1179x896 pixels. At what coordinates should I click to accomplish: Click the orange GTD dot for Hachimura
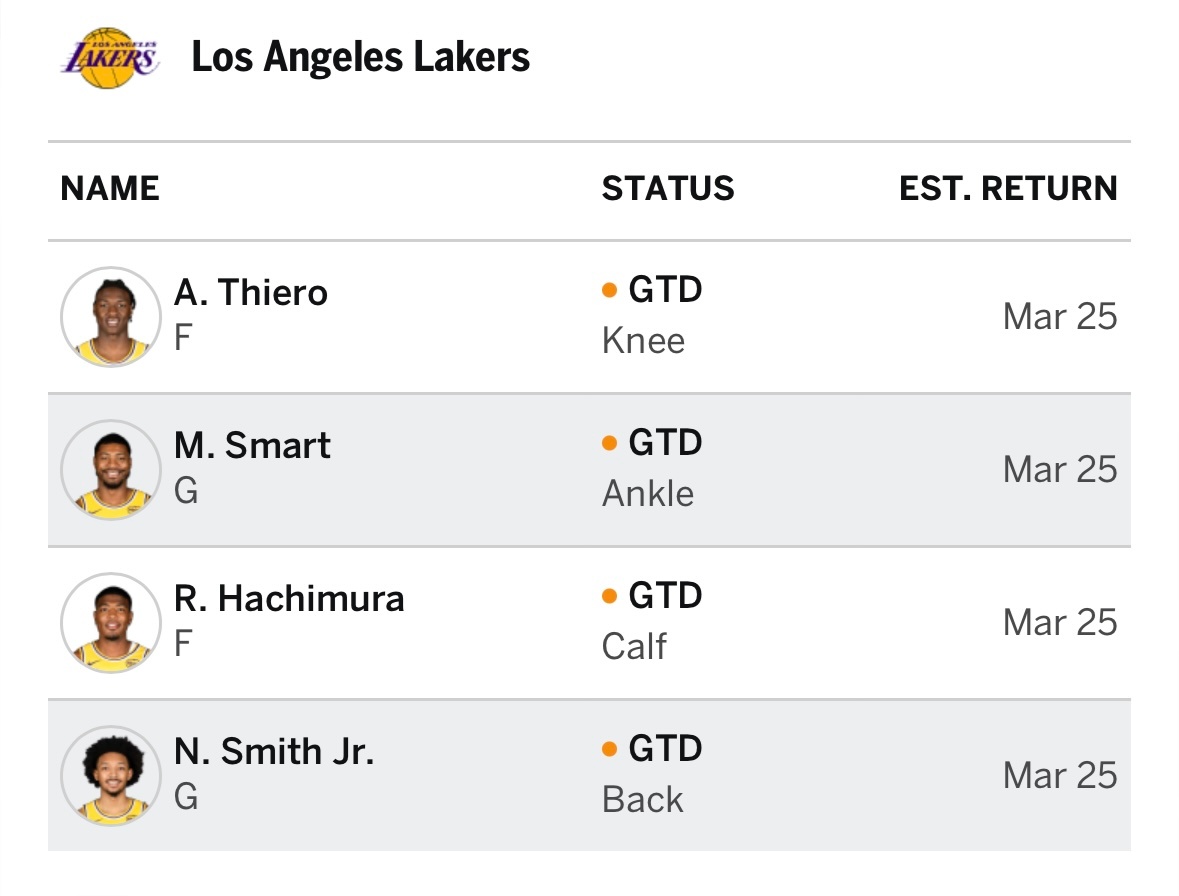[610, 597]
